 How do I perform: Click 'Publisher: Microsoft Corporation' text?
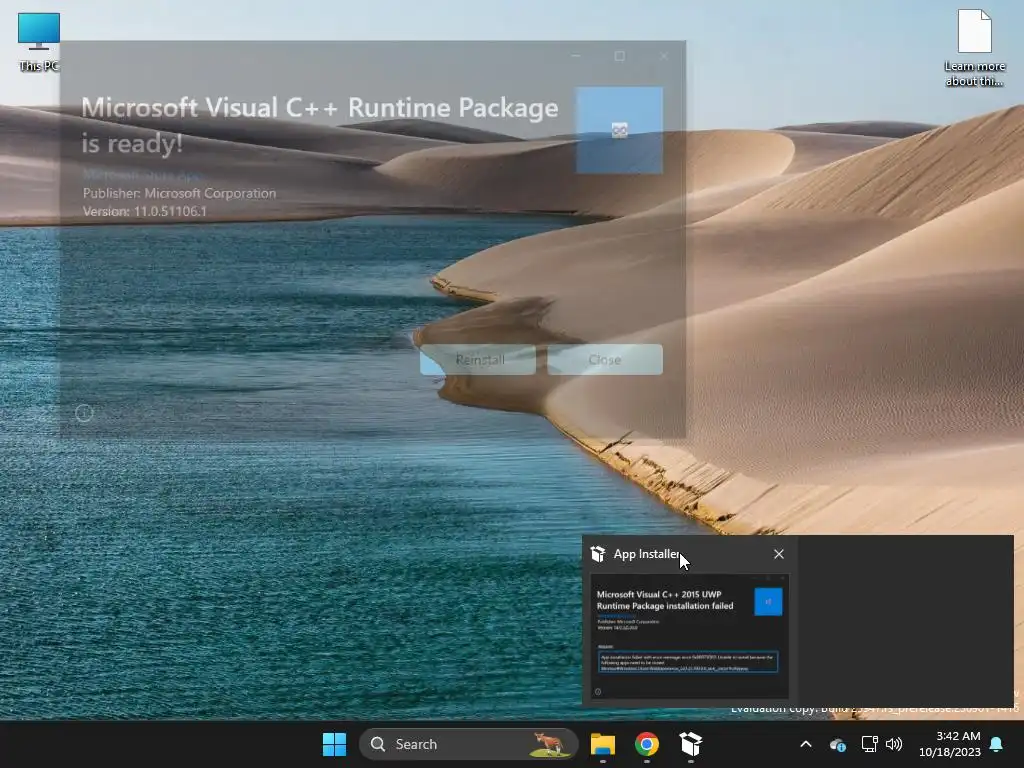179,193
